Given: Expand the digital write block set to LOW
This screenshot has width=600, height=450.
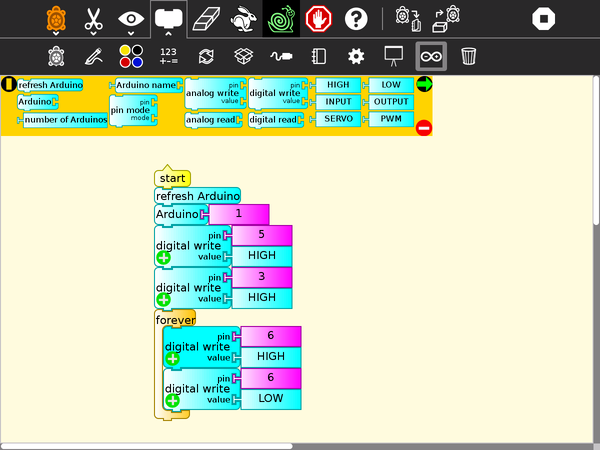Looking at the screenshot, I should [172, 400].
